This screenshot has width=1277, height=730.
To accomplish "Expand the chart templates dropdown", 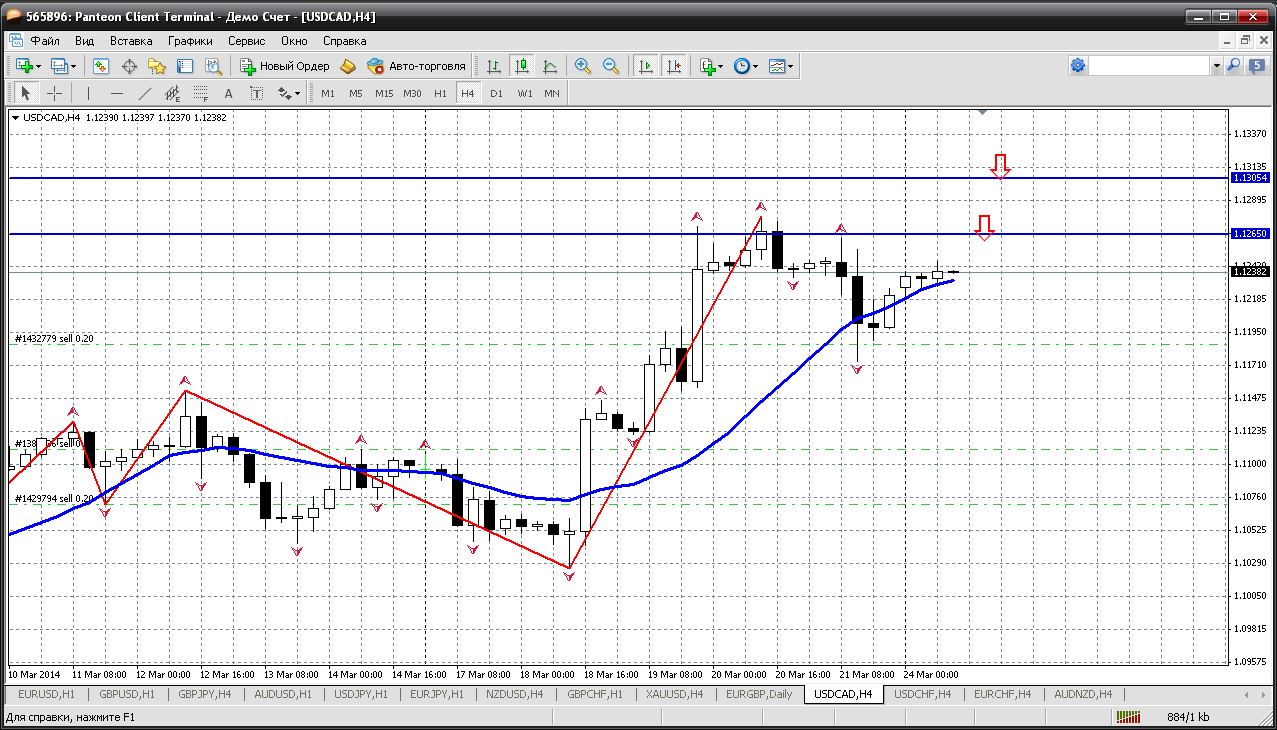I will 791,66.
